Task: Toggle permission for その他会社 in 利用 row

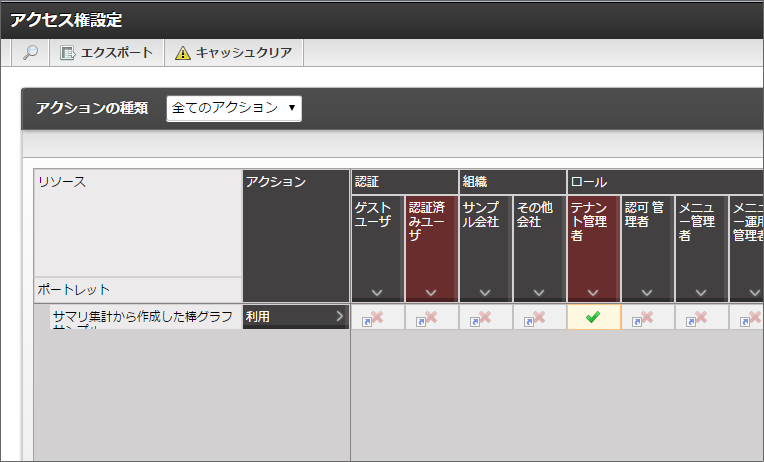Action: point(540,317)
